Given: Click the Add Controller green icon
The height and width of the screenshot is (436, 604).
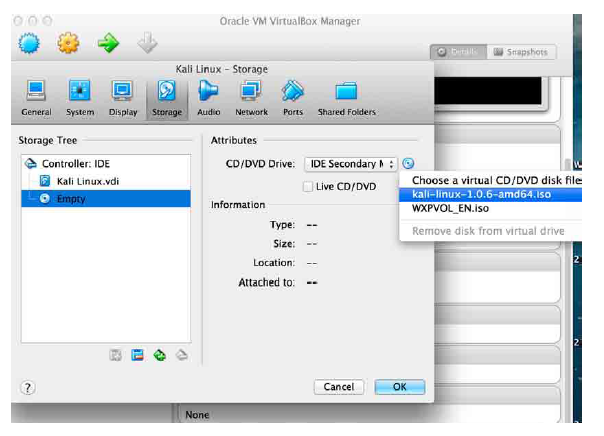Looking at the screenshot, I should point(160,355).
